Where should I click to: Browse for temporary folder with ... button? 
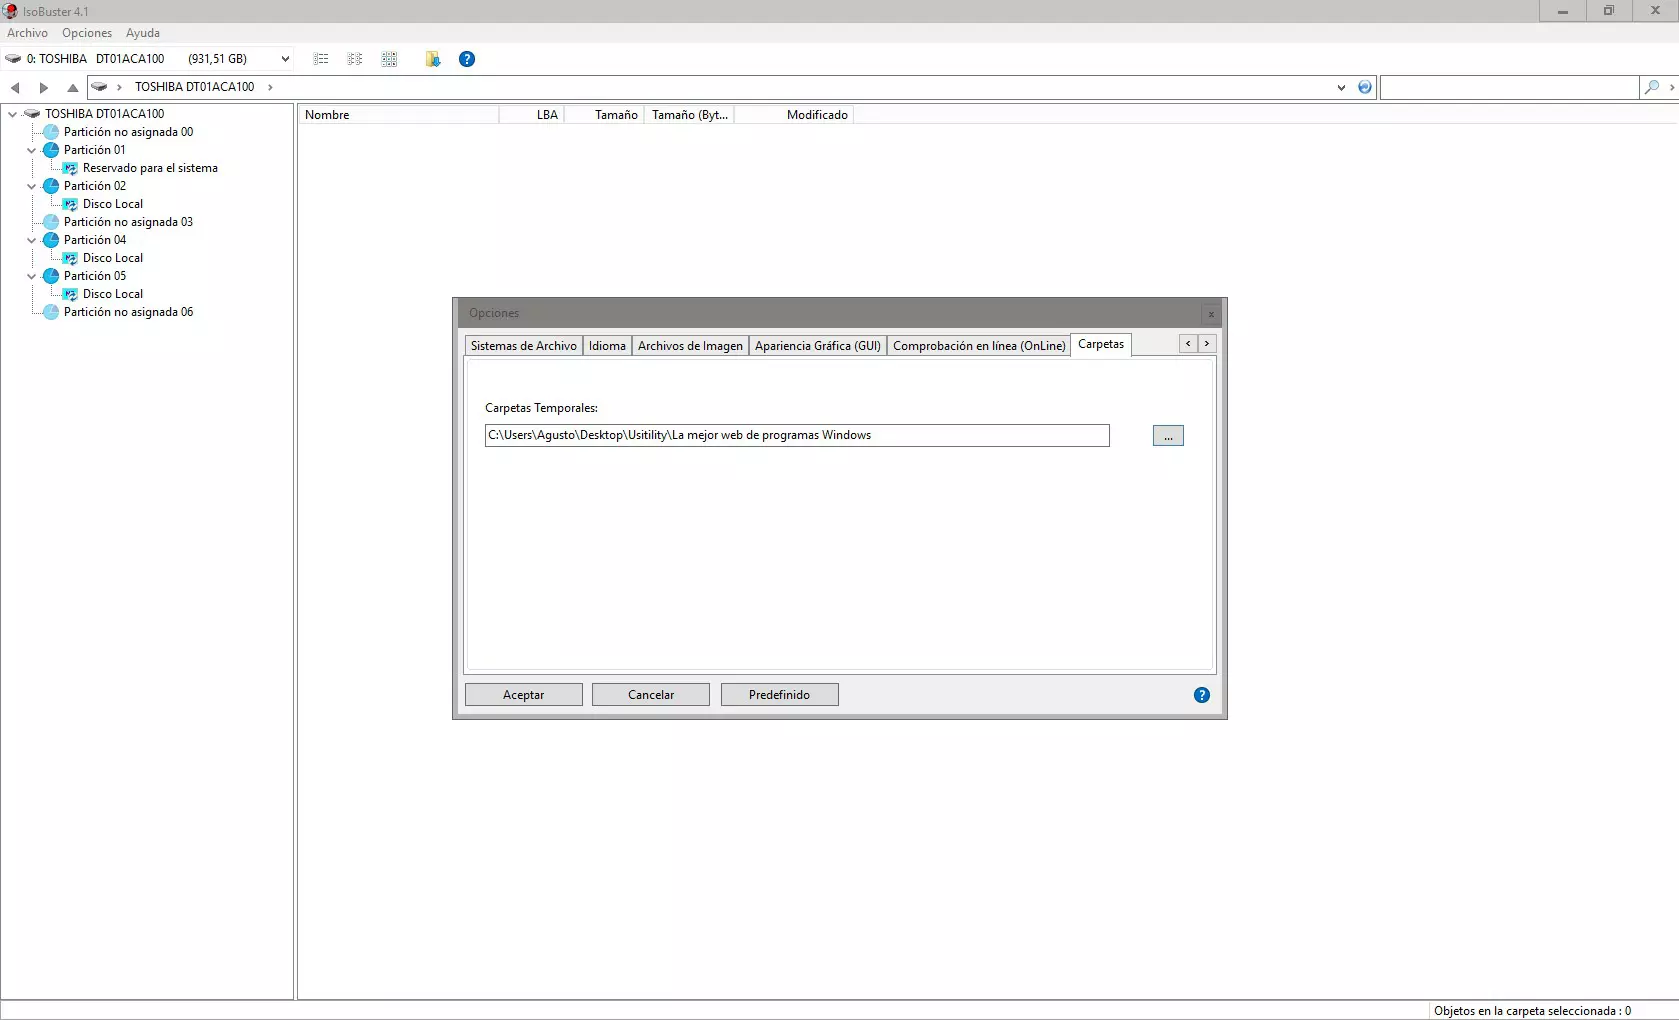pos(1167,436)
